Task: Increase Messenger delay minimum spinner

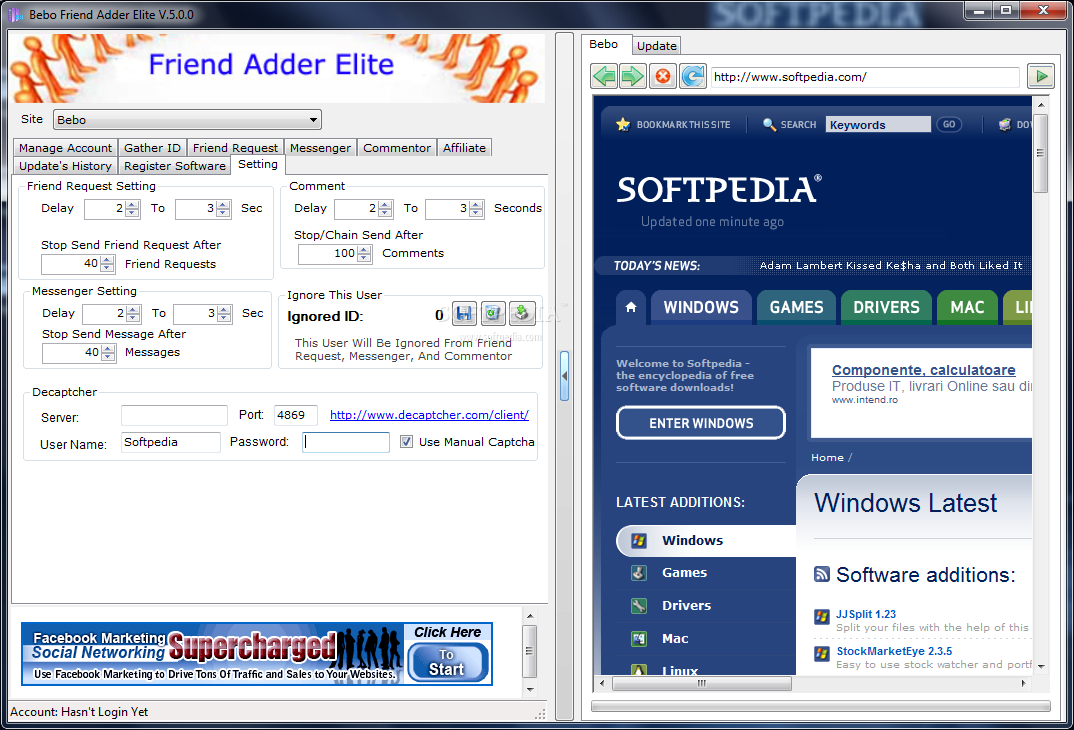Action: [134, 310]
